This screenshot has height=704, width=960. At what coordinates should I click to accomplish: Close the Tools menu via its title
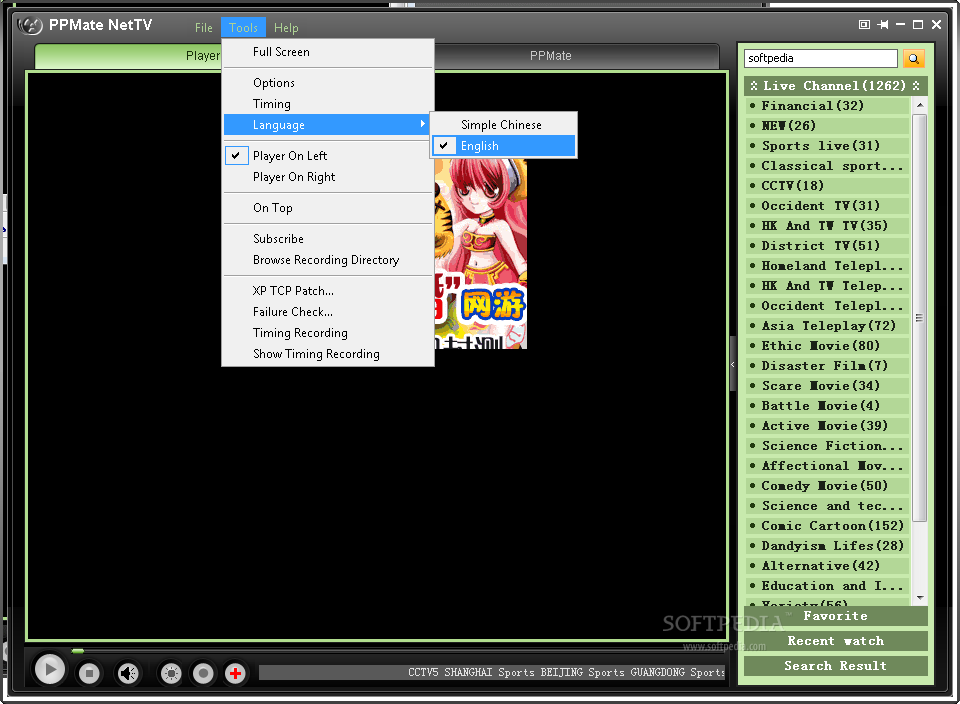(x=244, y=28)
